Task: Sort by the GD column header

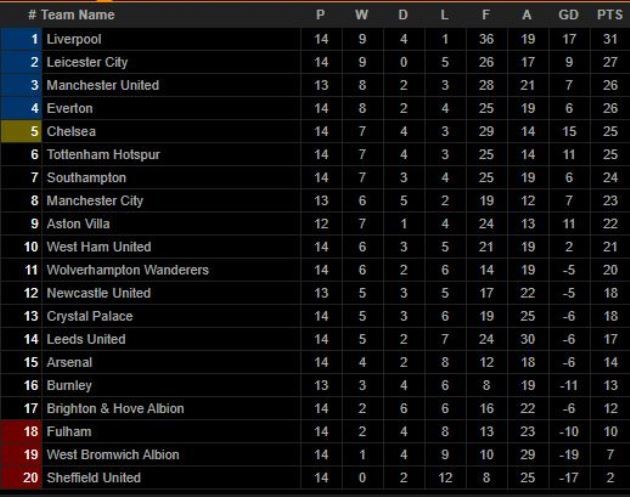Action: point(569,15)
